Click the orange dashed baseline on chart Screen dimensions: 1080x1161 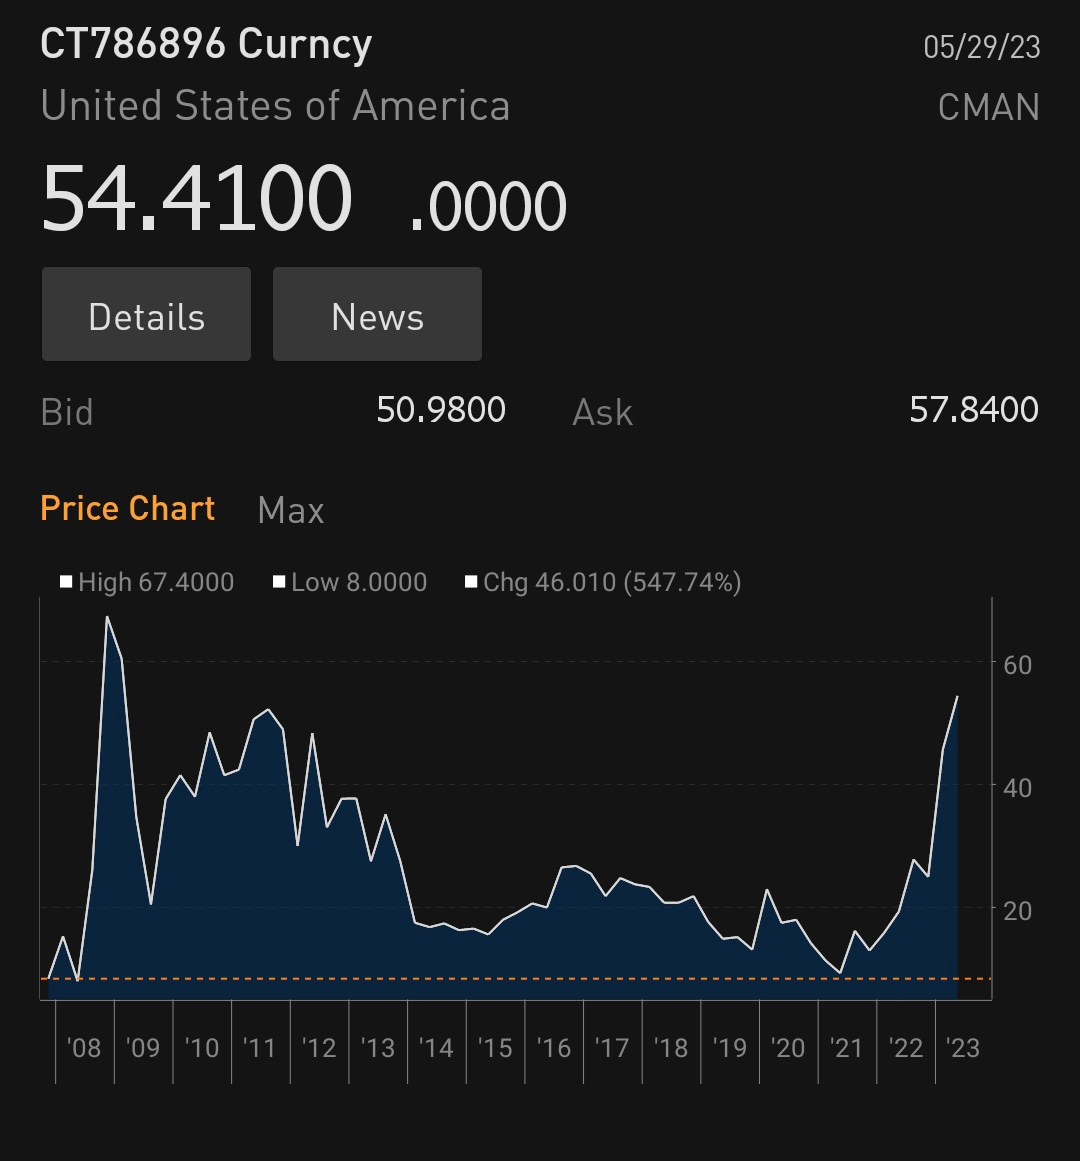pos(516,979)
